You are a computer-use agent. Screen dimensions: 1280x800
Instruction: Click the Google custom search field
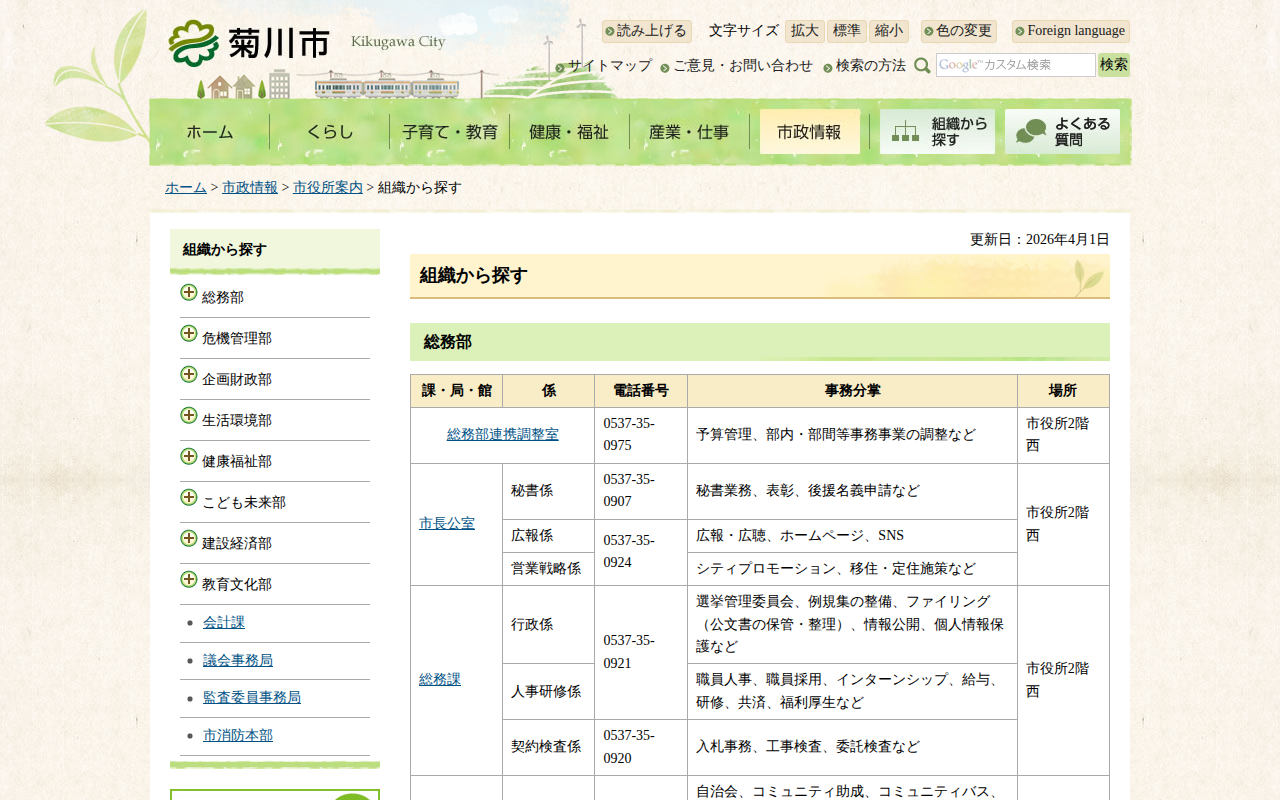[1015, 65]
